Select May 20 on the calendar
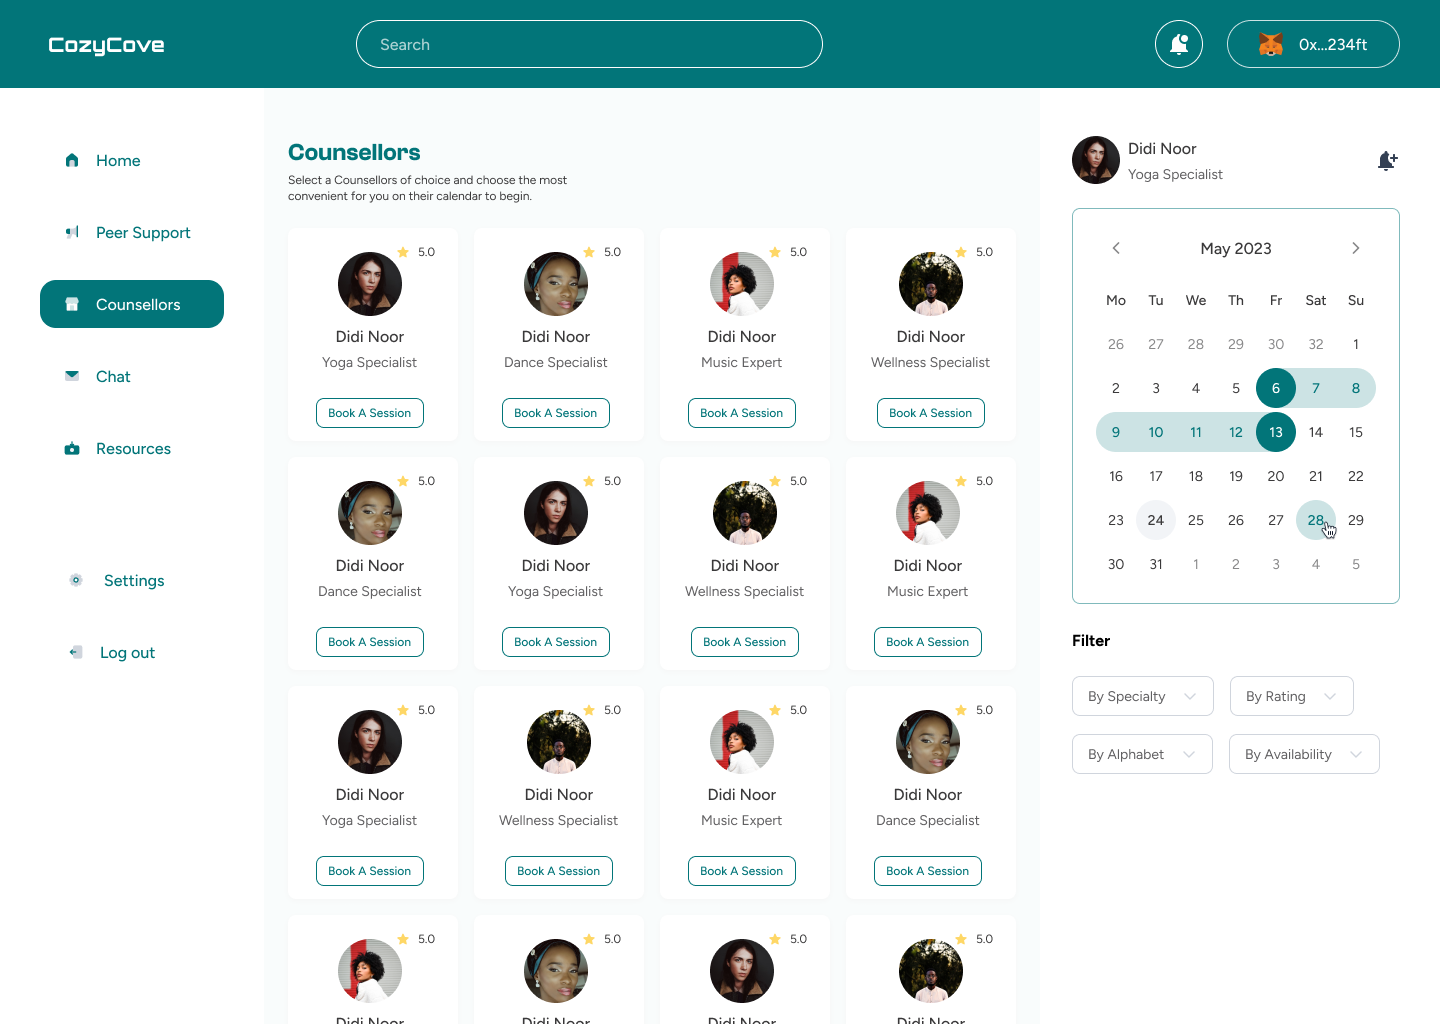 coord(1276,476)
